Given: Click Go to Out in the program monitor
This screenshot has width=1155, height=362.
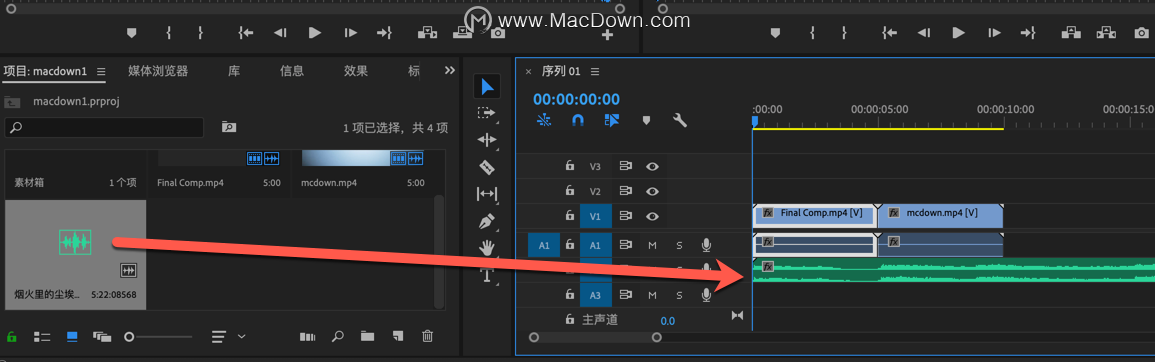Looking at the screenshot, I should [1028, 32].
